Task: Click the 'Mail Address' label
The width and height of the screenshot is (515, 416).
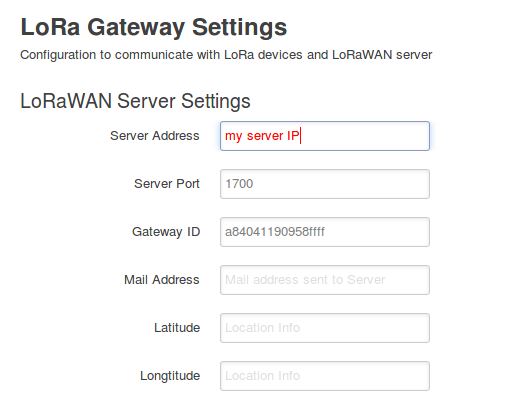Action: [162, 280]
